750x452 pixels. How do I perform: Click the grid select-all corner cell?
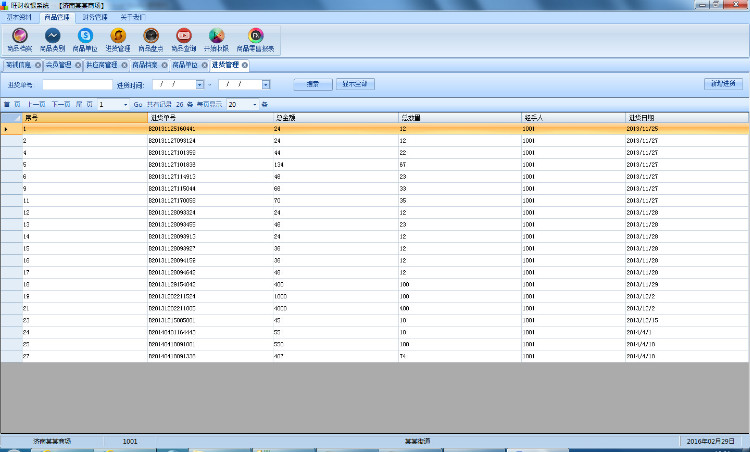click(11, 118)
